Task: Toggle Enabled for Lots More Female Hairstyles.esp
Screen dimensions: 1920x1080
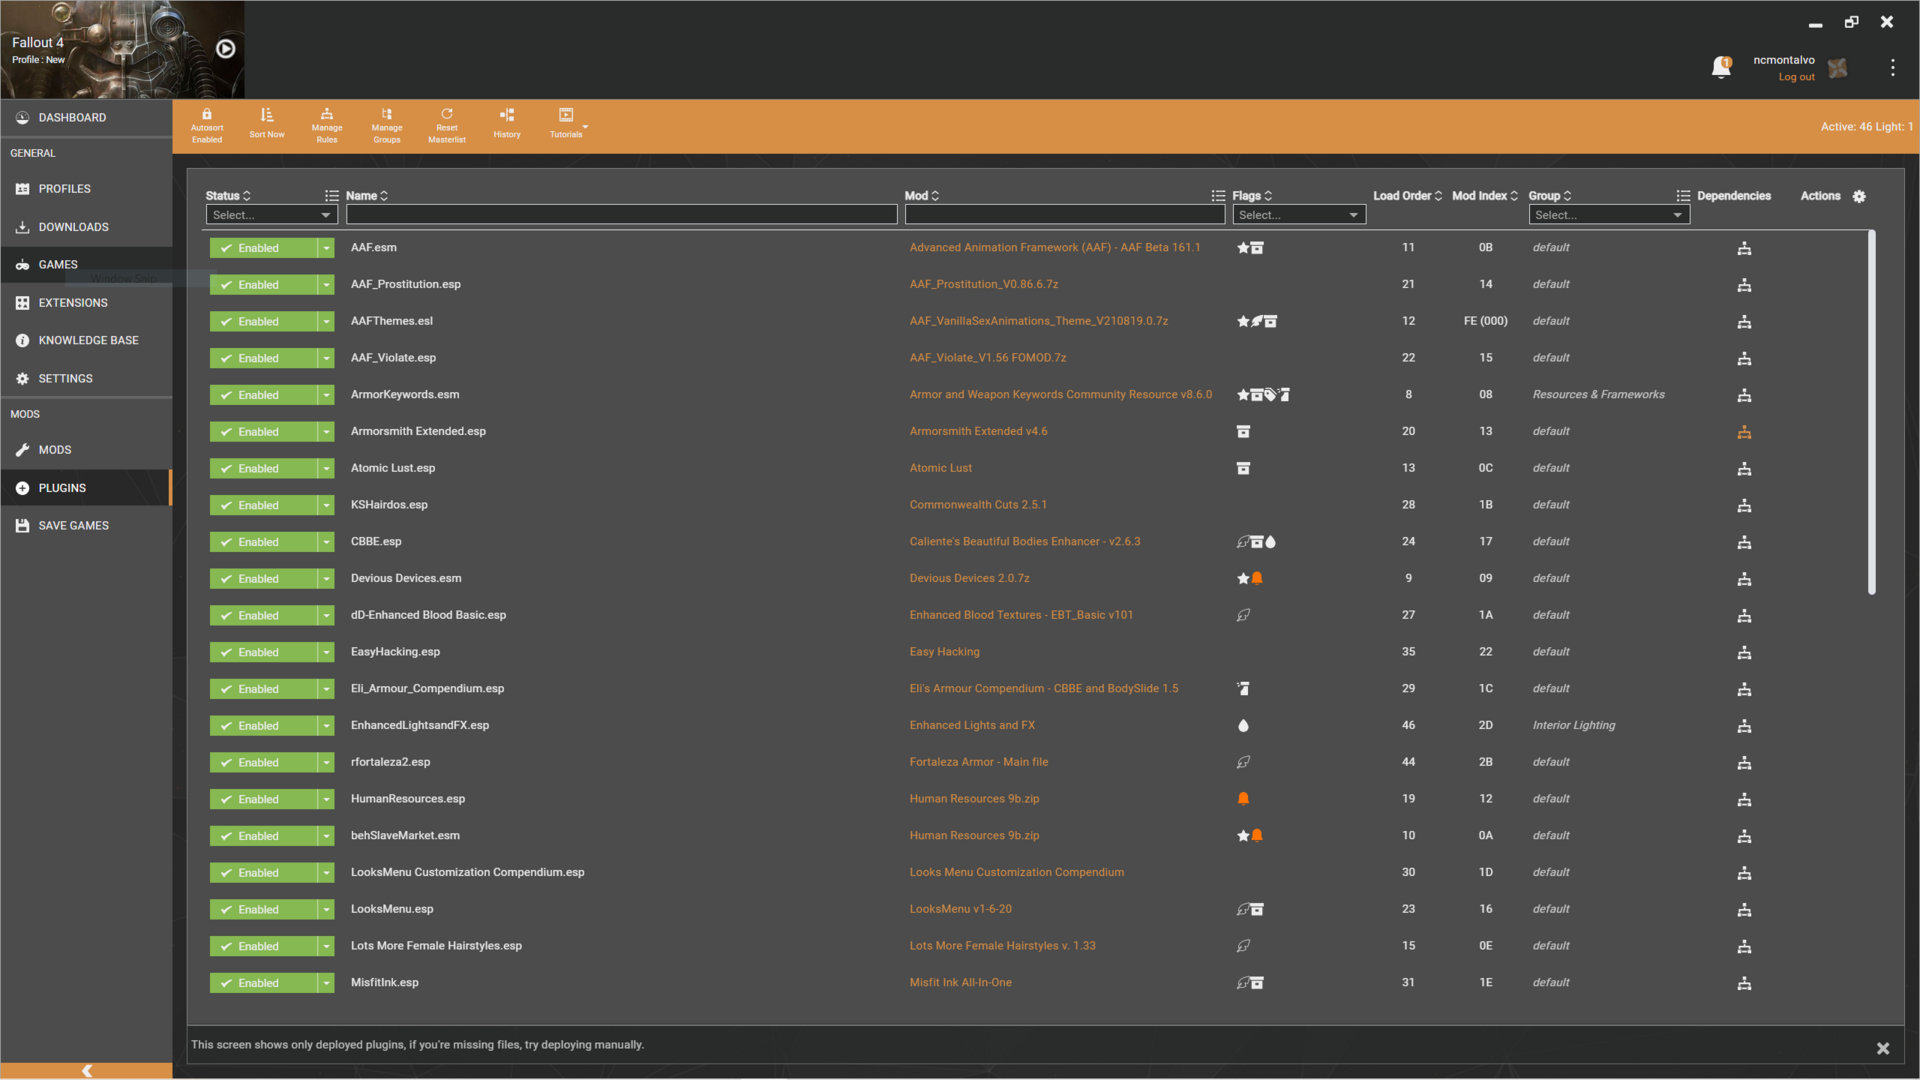Action: coord(263,946)
